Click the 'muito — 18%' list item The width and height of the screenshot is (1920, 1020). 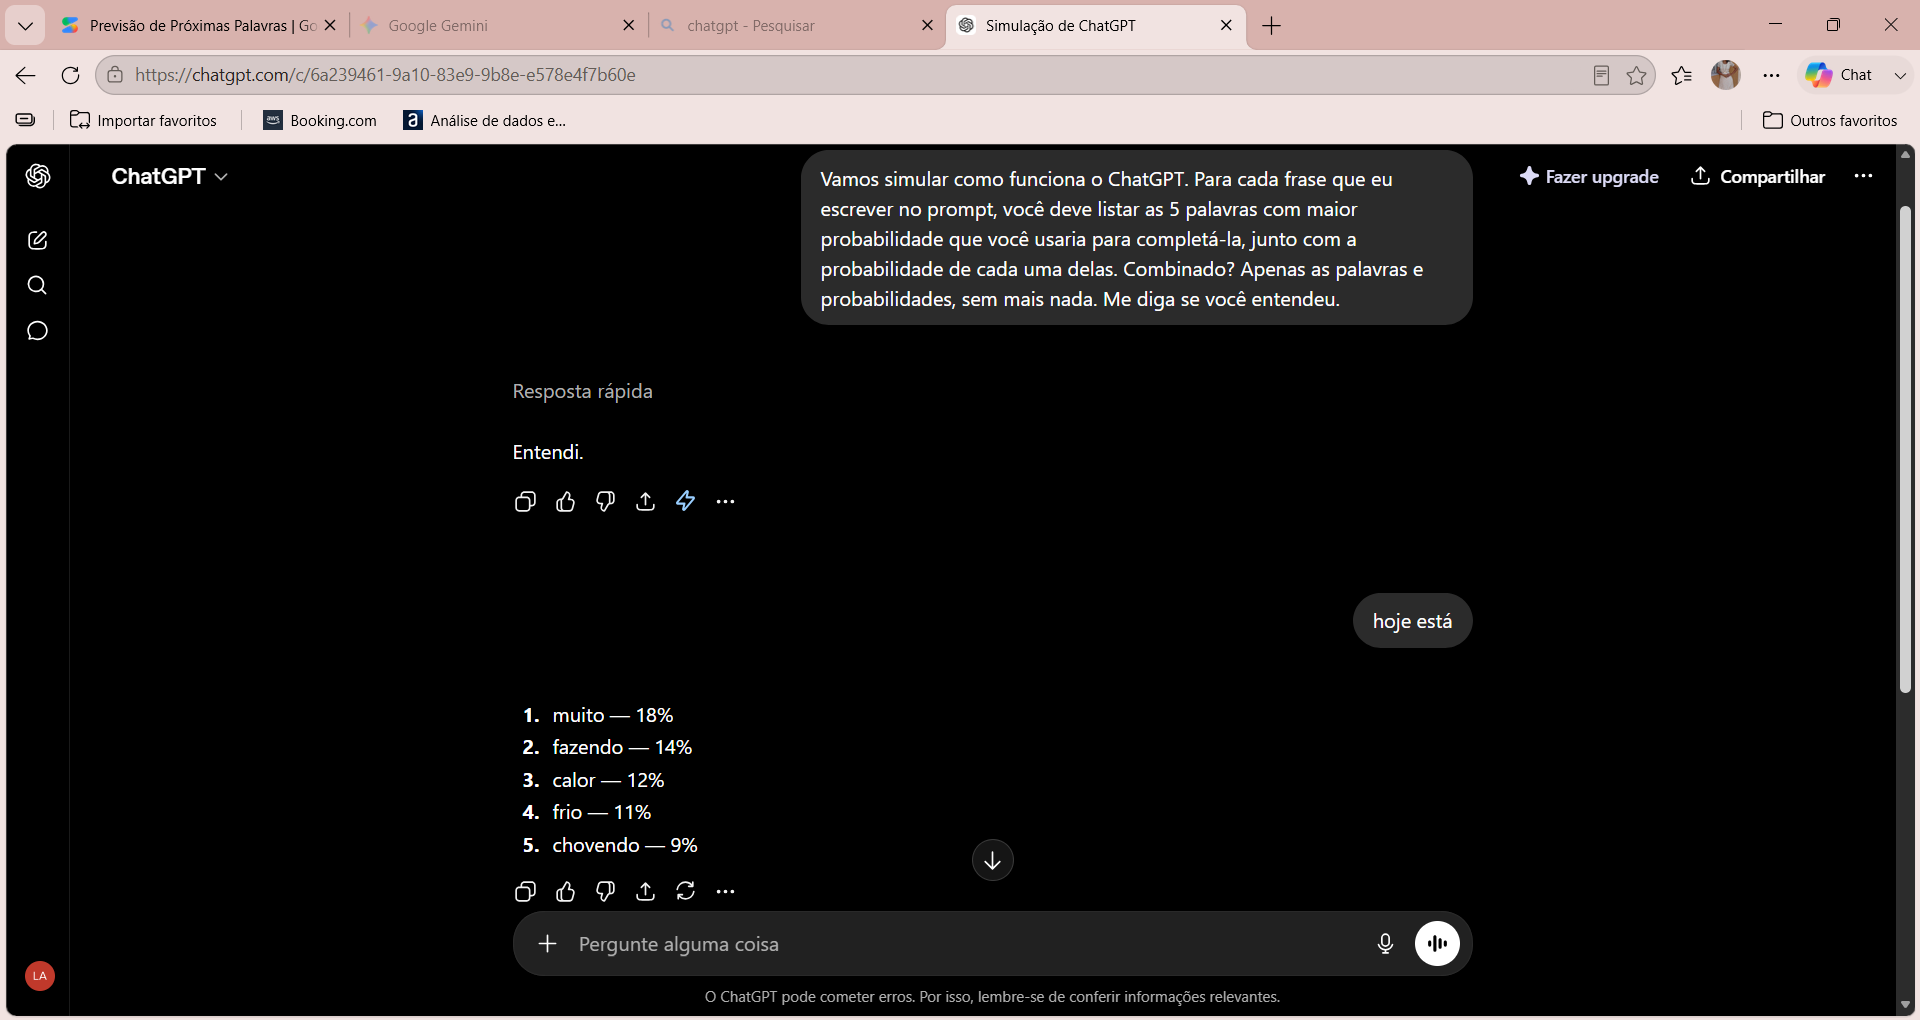[612, 715]
